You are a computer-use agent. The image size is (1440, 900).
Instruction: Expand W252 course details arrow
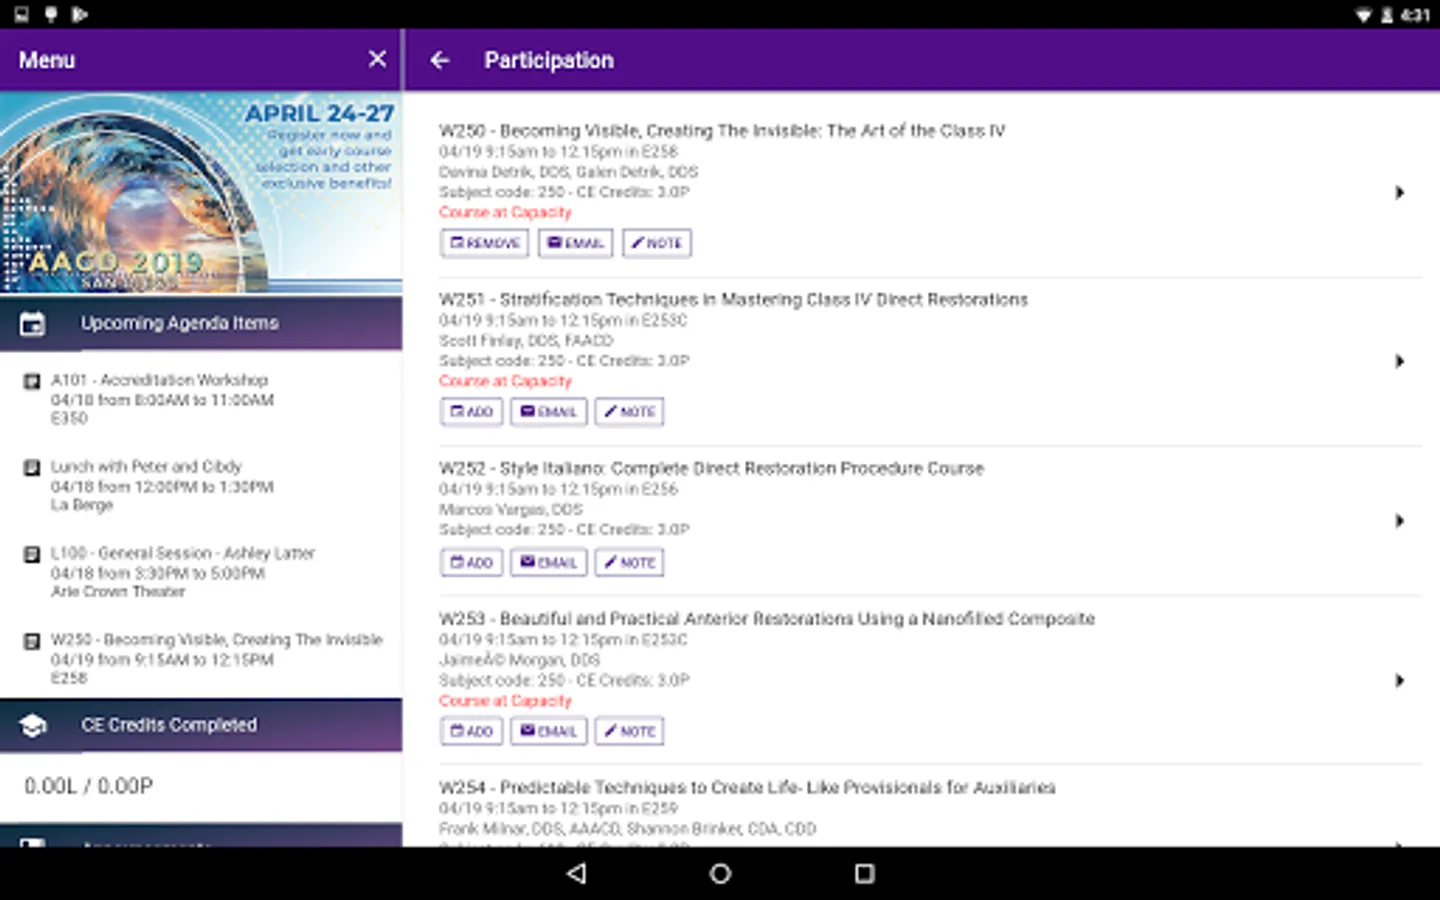[1400, 521]
